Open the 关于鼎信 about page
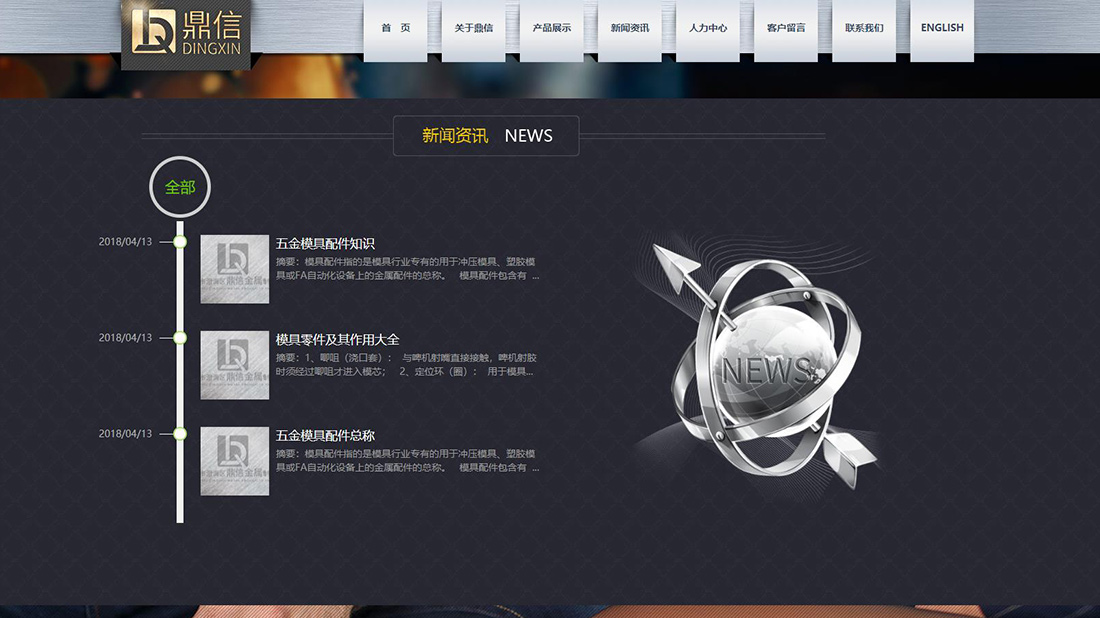This screenshot has height=618, width=1100. [474, 28]
